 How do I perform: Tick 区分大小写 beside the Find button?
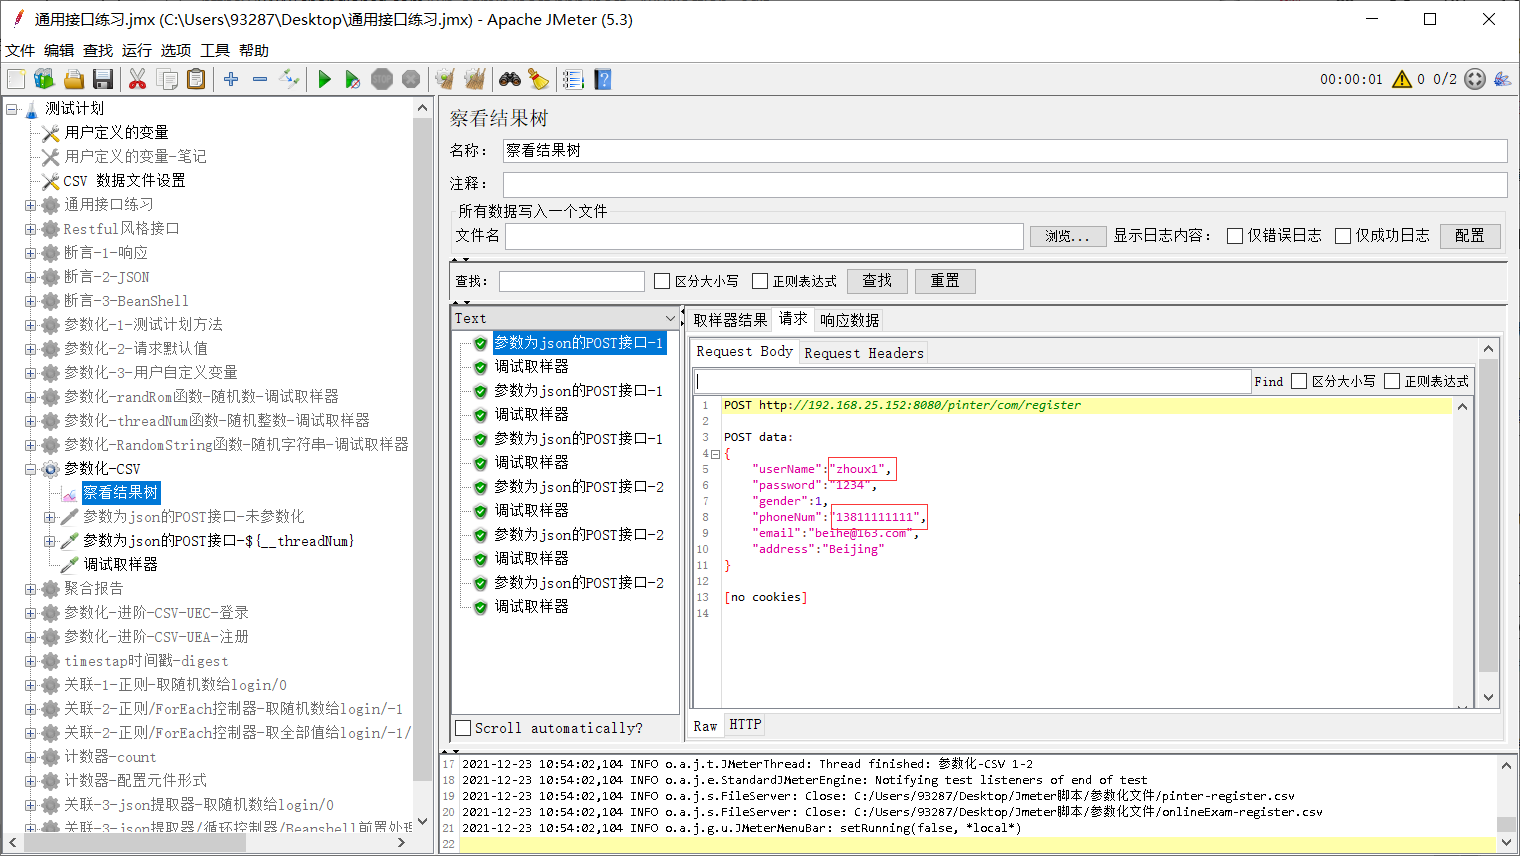point(1299,381)
